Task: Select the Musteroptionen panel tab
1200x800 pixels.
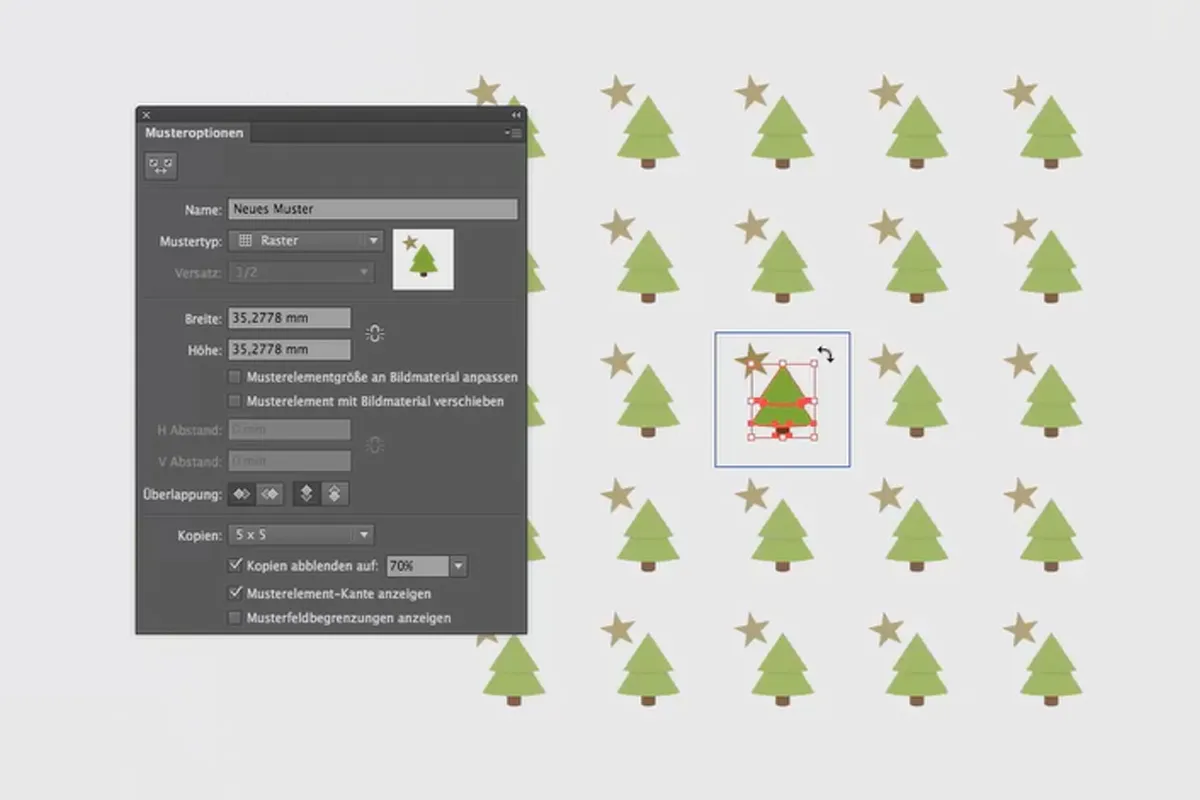Action: coord(194,132)
